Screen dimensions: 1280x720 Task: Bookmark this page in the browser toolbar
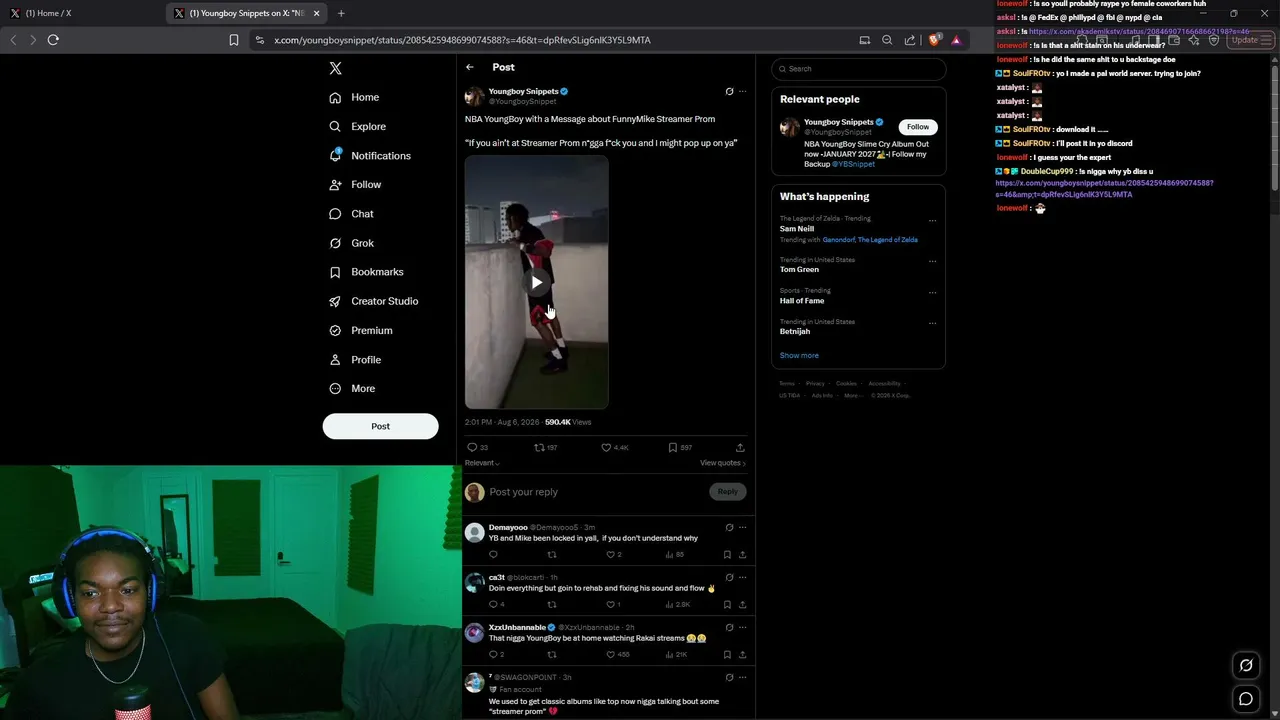(x=234, y=40)
